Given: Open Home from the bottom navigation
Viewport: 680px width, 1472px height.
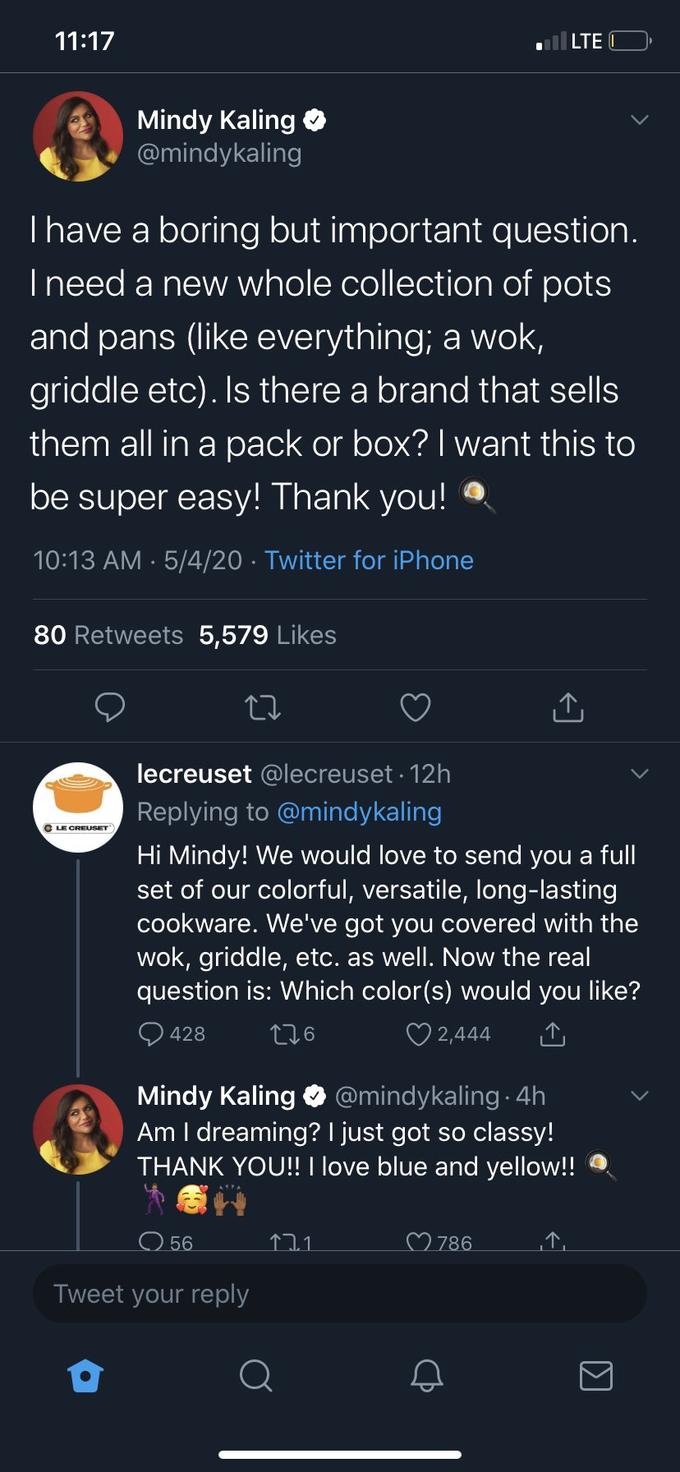Looking at the screenshot, I should (x=85, y=1375).
